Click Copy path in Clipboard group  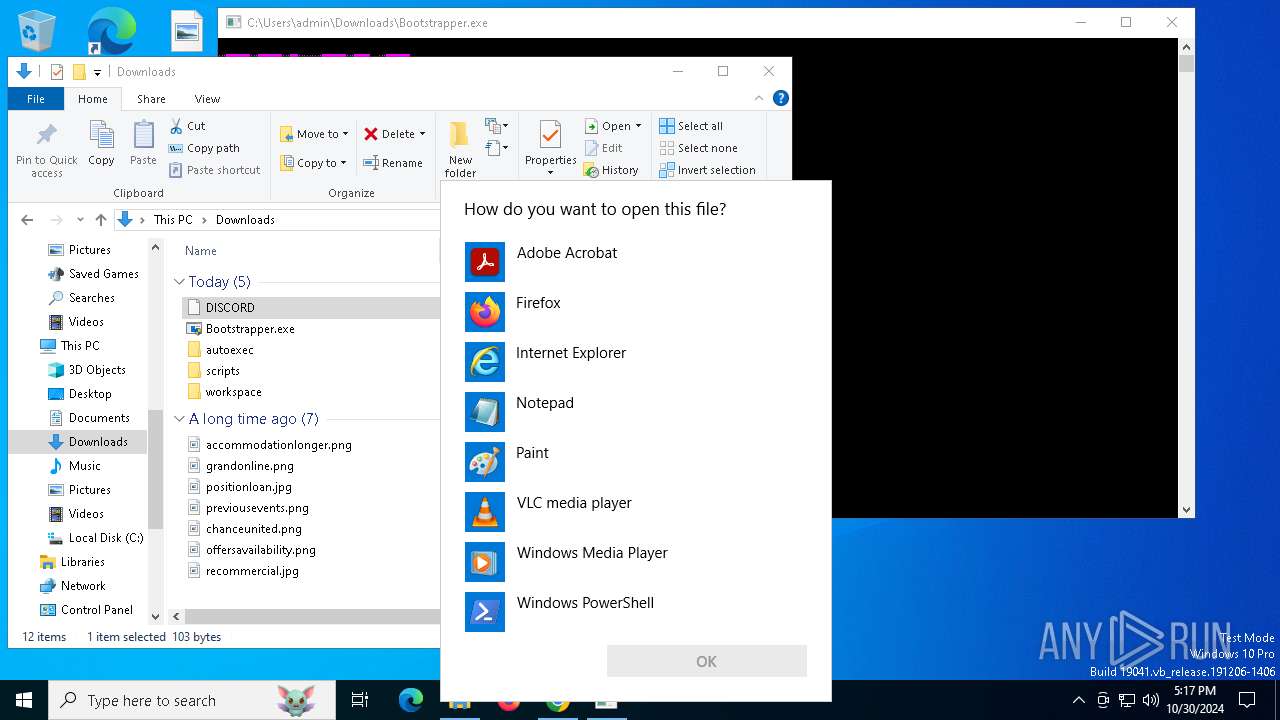(204, 148)
